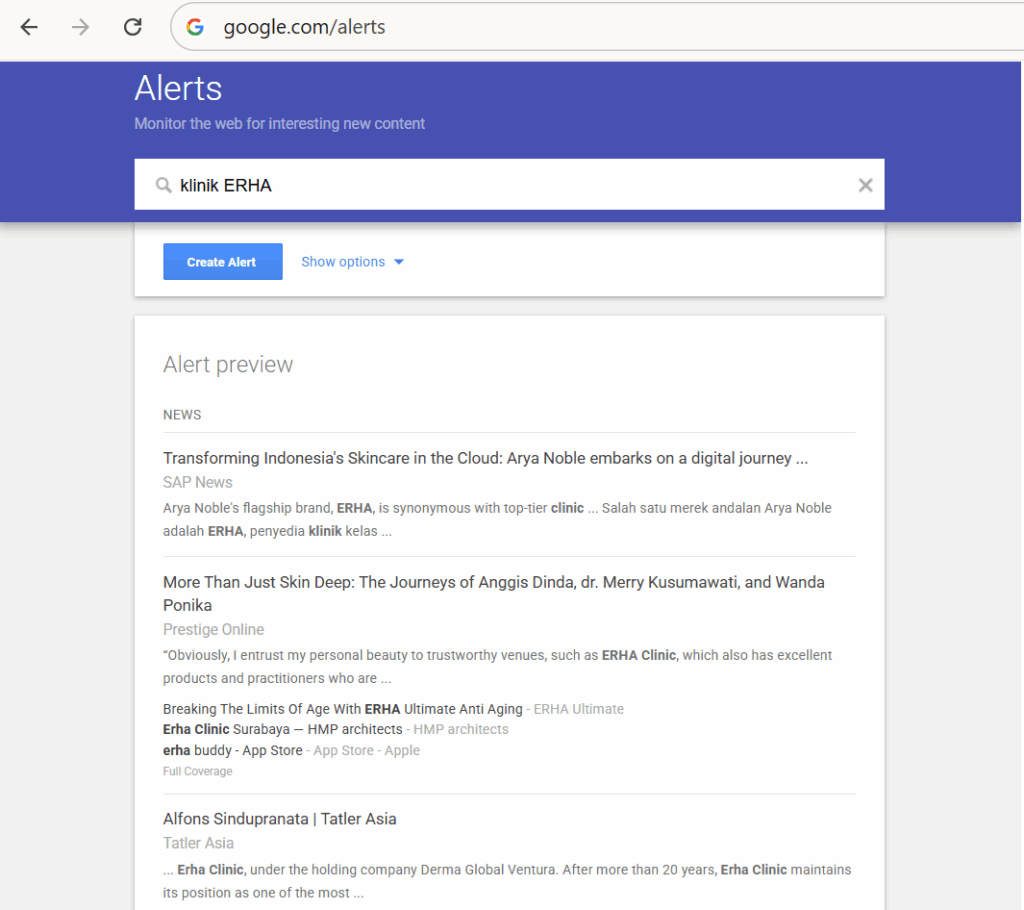Open Breaking The Limits Of Age link
Image resolution: width=1024 pixels, height=910 pixels.
click(x=343, y=709)
